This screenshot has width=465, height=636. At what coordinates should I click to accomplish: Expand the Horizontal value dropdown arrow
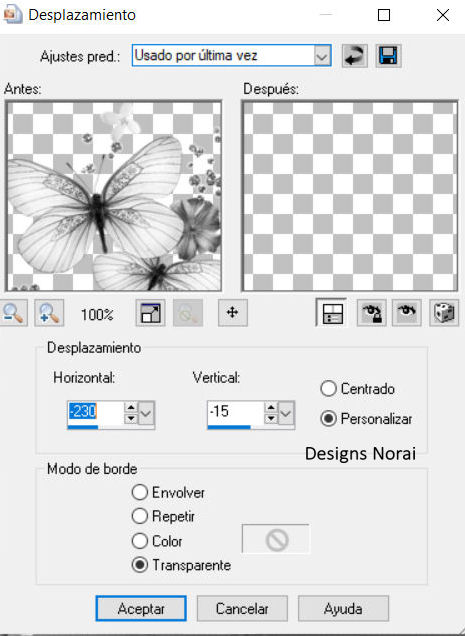point(146,413)
